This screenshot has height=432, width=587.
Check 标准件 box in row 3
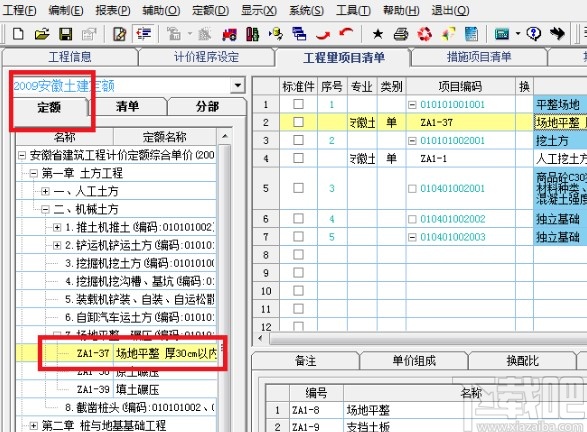[298, 140]
